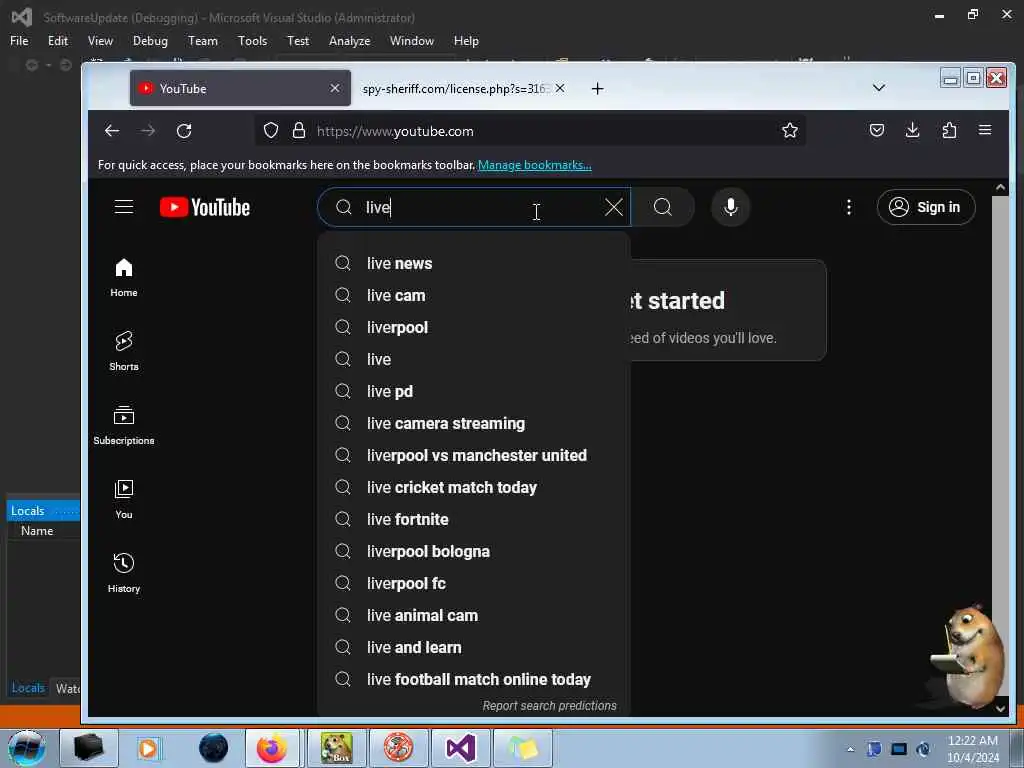
Task: Open Subscriptions in YouTube sidebar
Action: [x=123, y=425]
